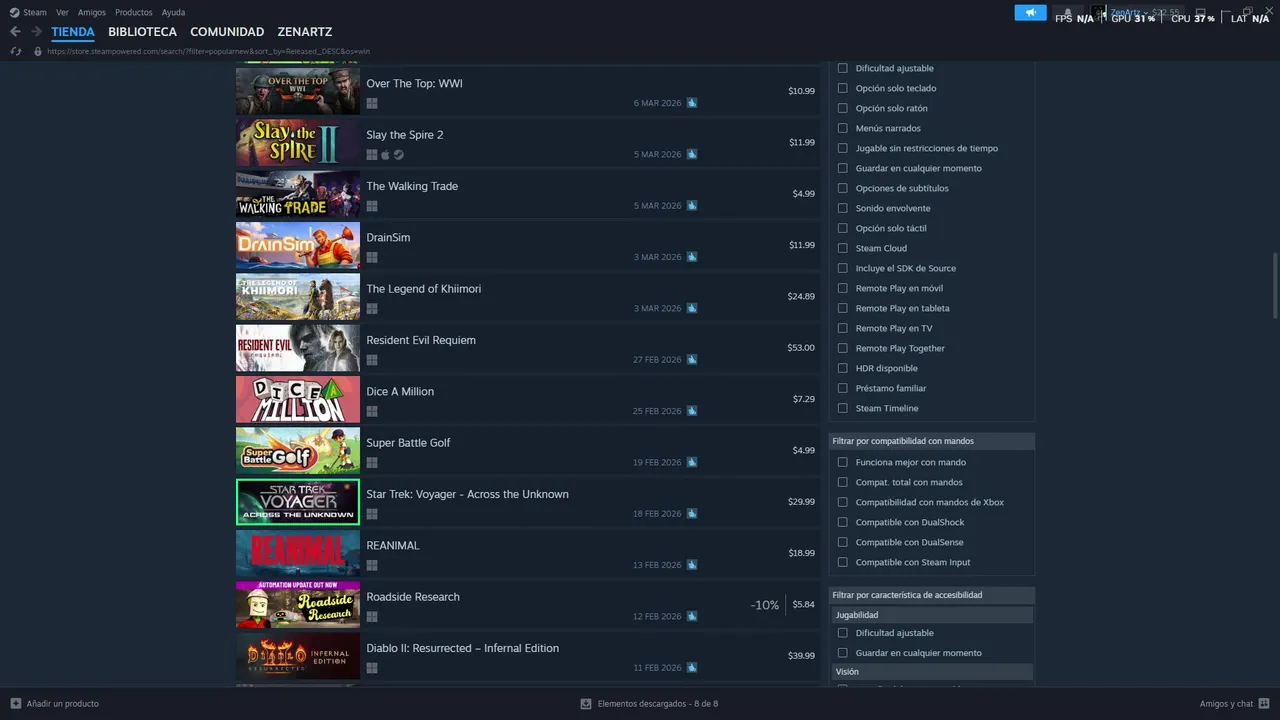
Task: Click the downloads icon in the bottom bar
Action: click(x=586, y=704)
